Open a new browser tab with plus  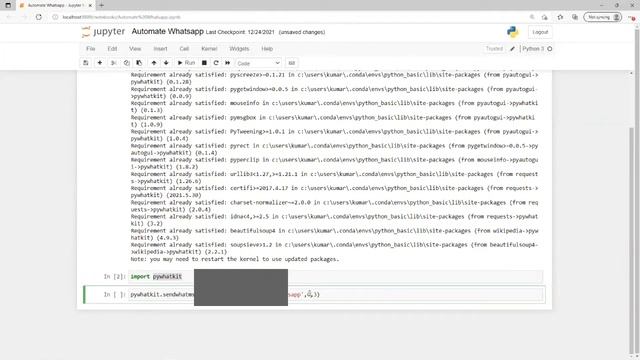(x=101, y=5)
